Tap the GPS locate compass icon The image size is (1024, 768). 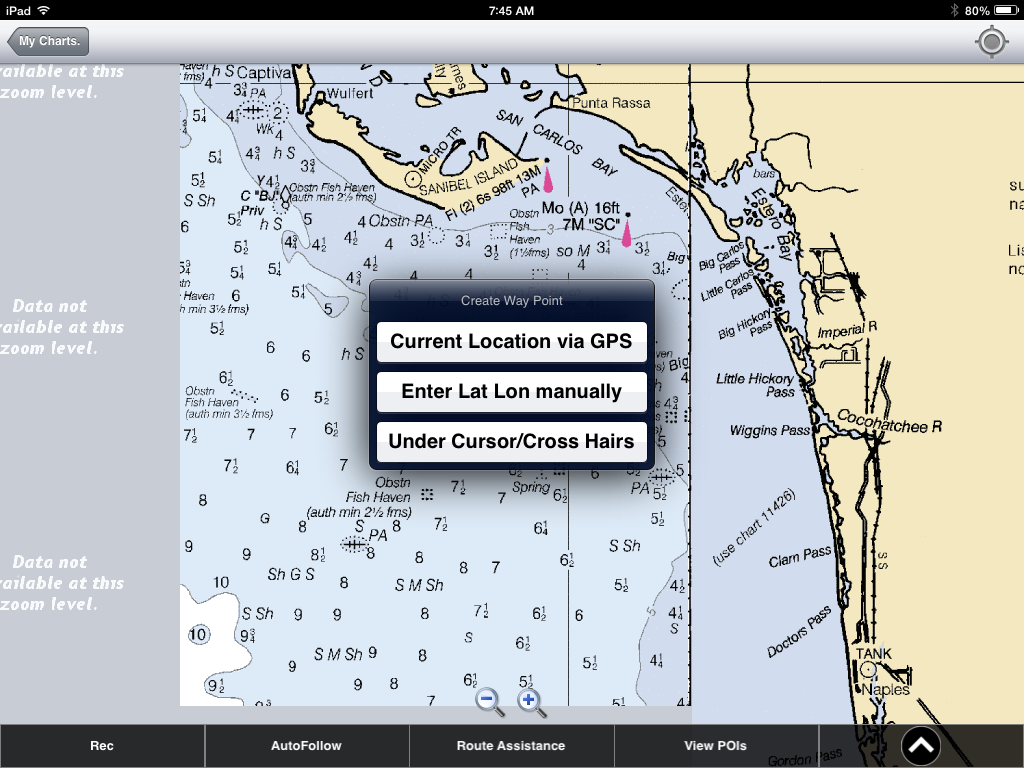pyautogui.click(x=991, y=42)
